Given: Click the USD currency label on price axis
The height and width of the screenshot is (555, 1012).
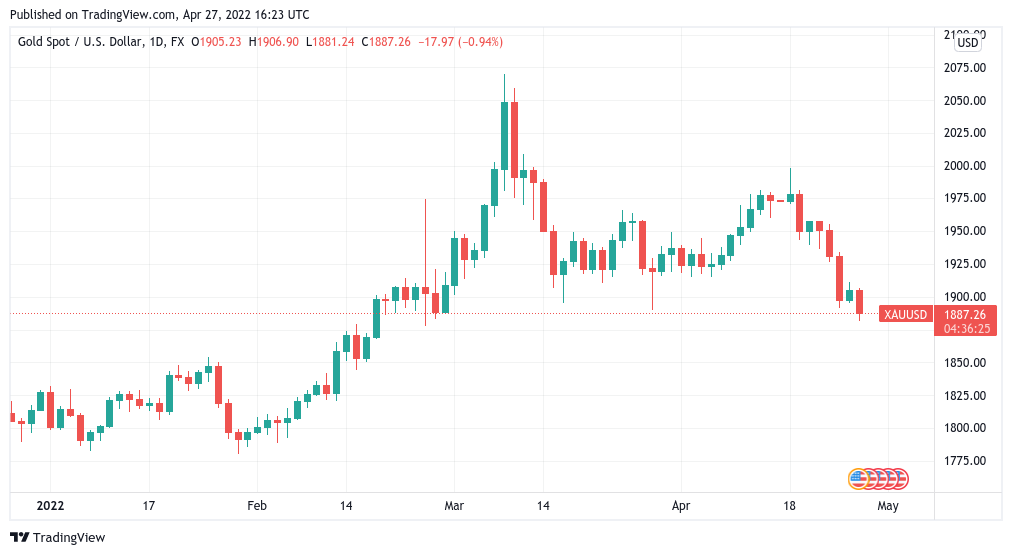Looking at the screenshot, I should click(x=967, y=43).
